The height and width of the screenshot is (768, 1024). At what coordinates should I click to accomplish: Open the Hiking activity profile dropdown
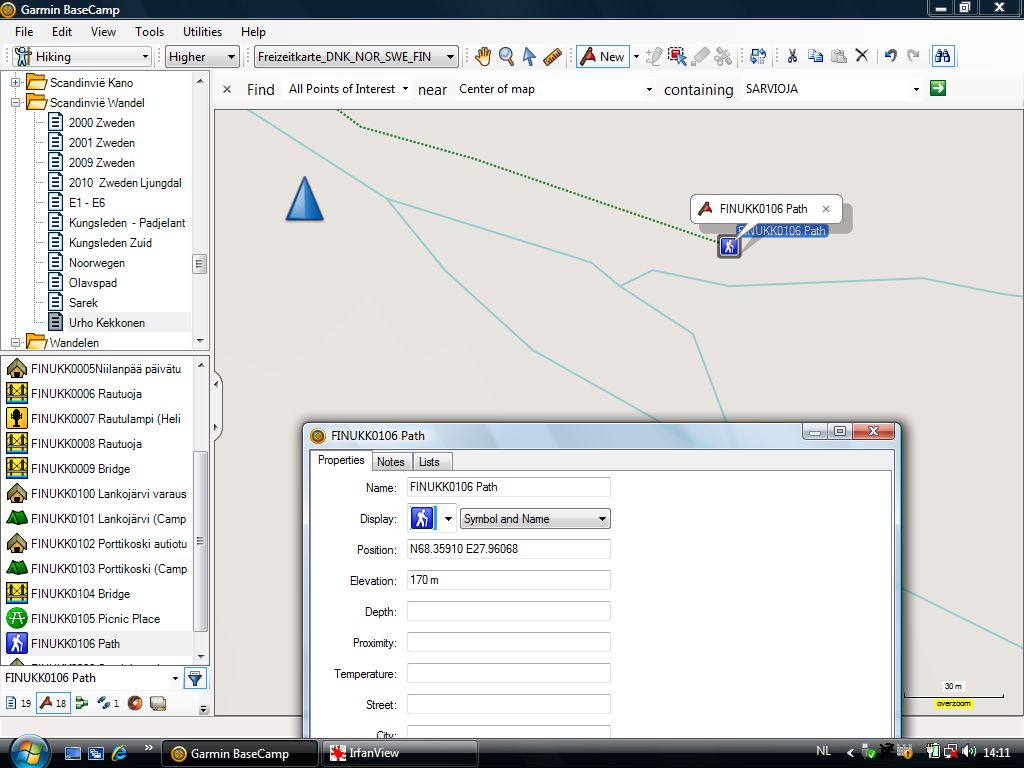pyautogui.click(x=81, y=57)
